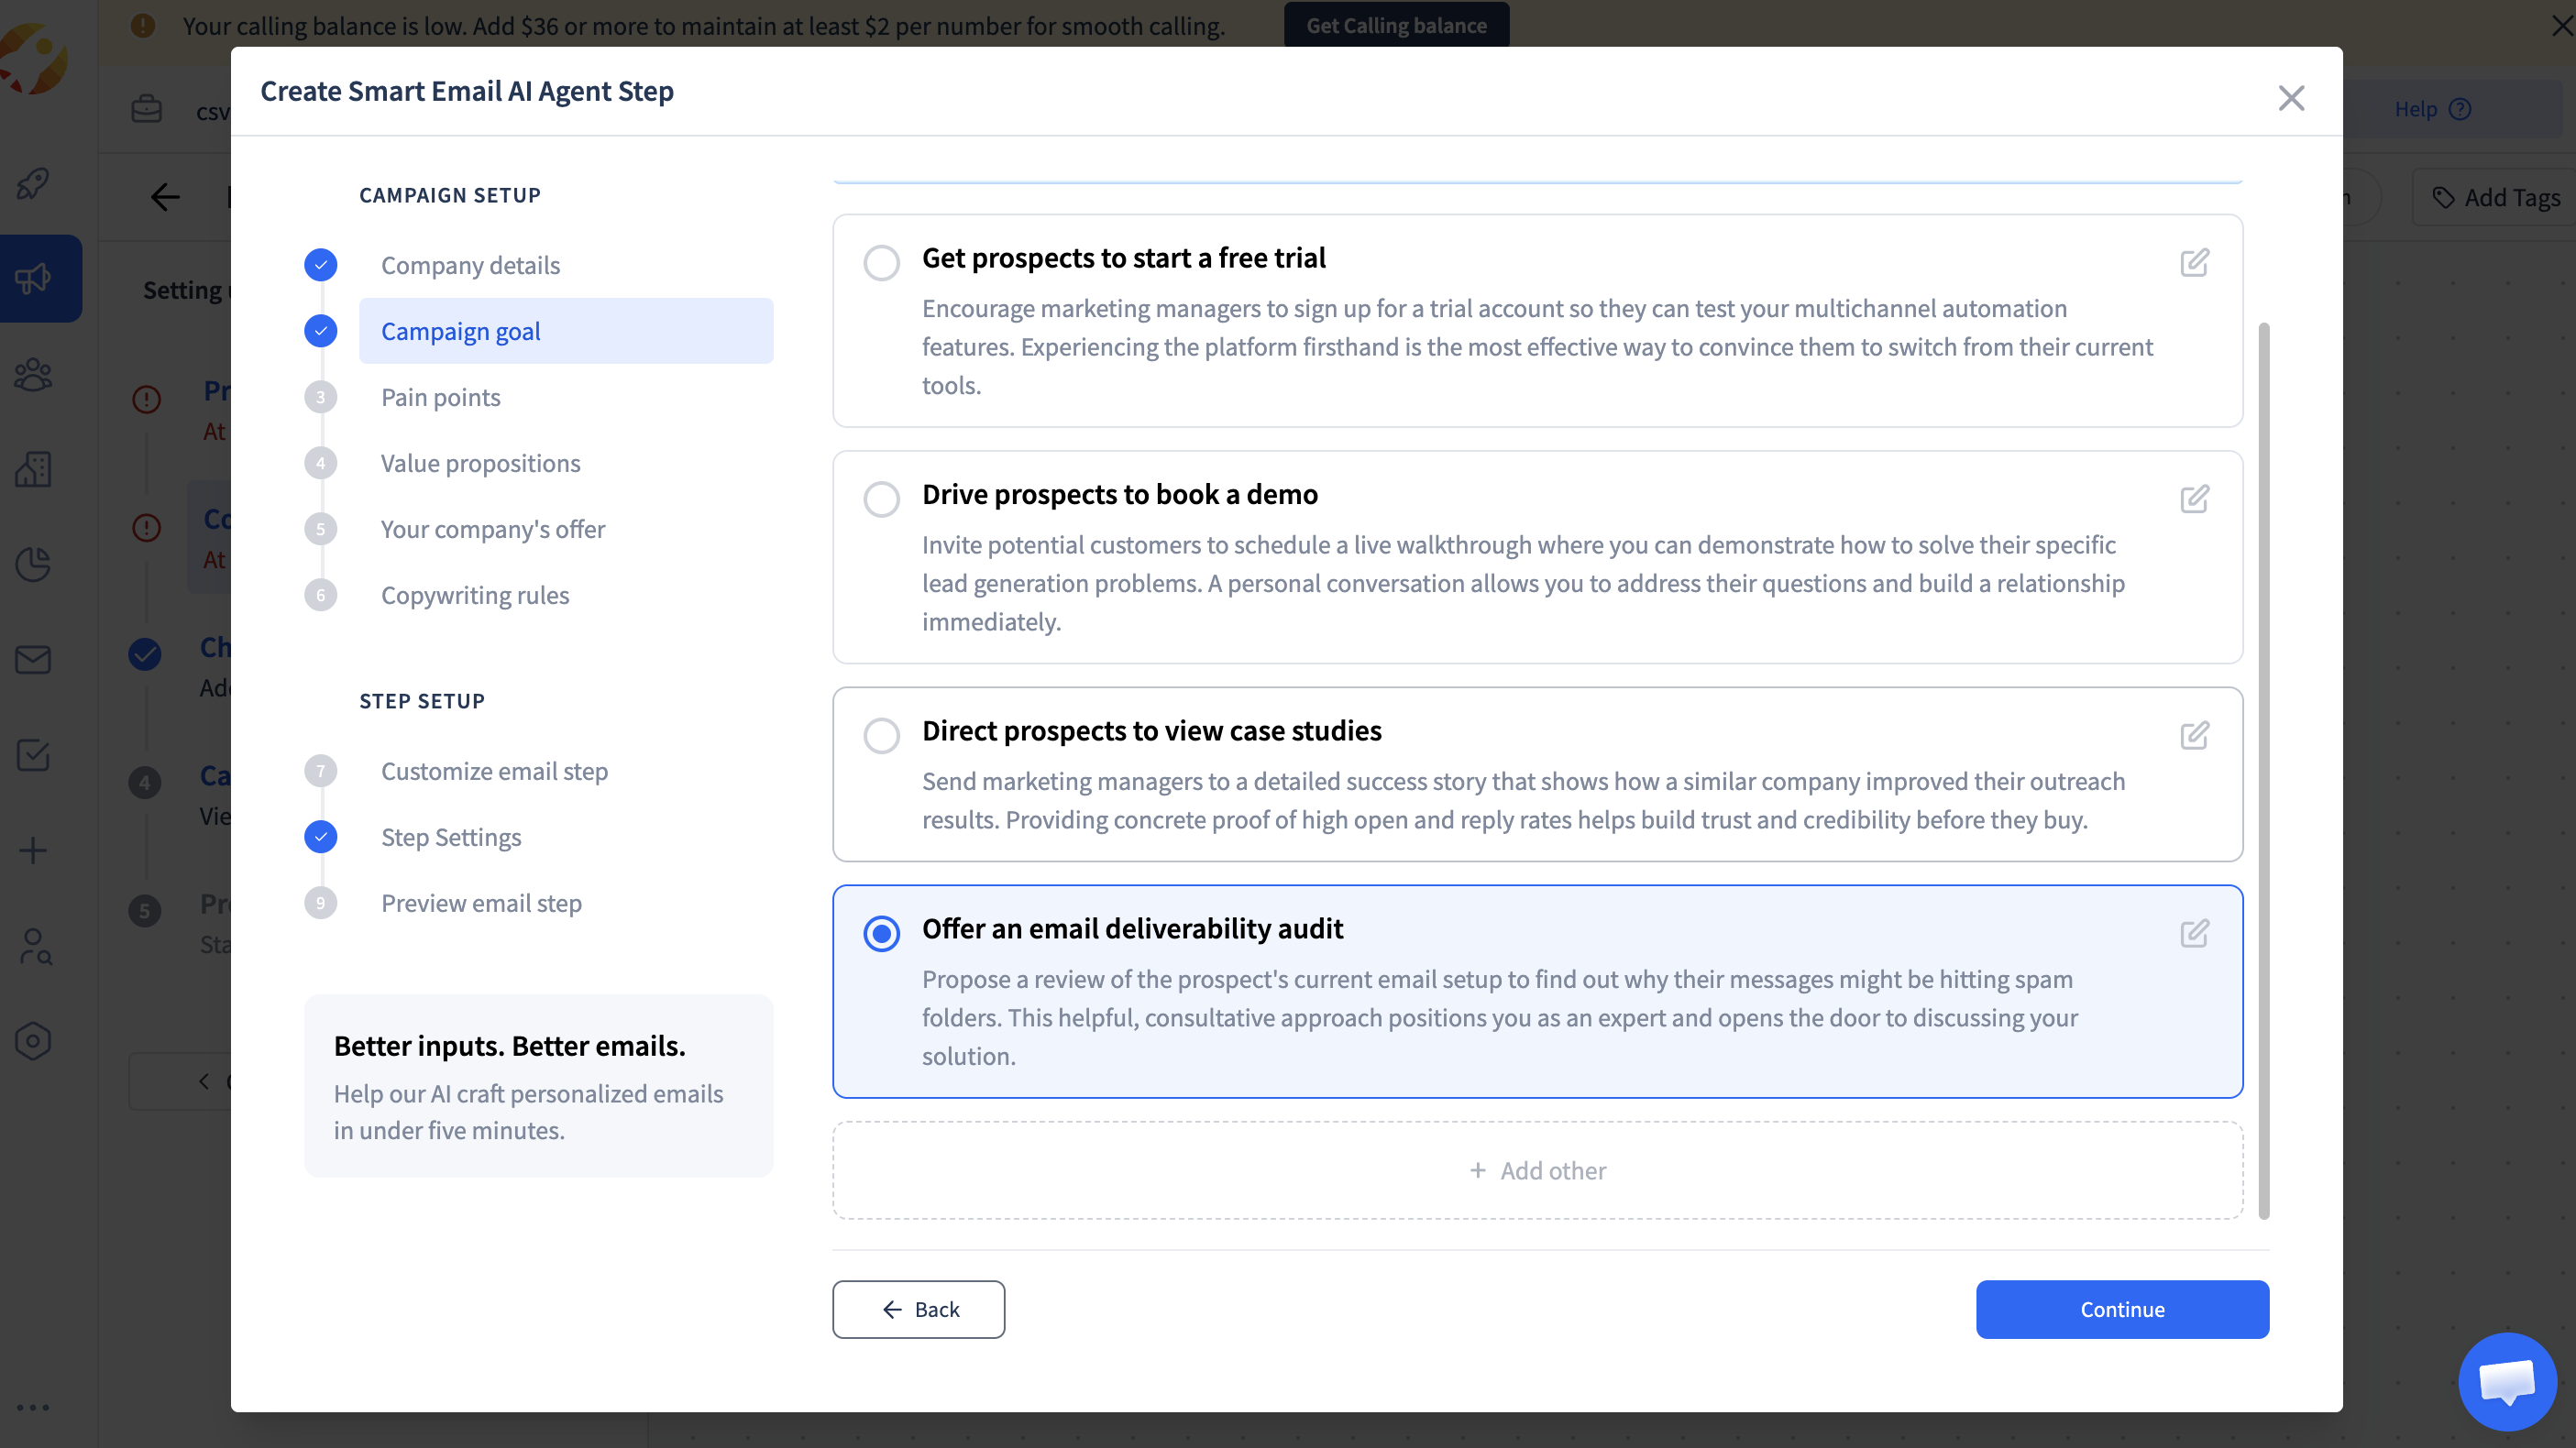Viewport: 2576px width, 1448px height.
Task: Choose 'Direct prospects to view case studies' option
Action: pos(881,736)
